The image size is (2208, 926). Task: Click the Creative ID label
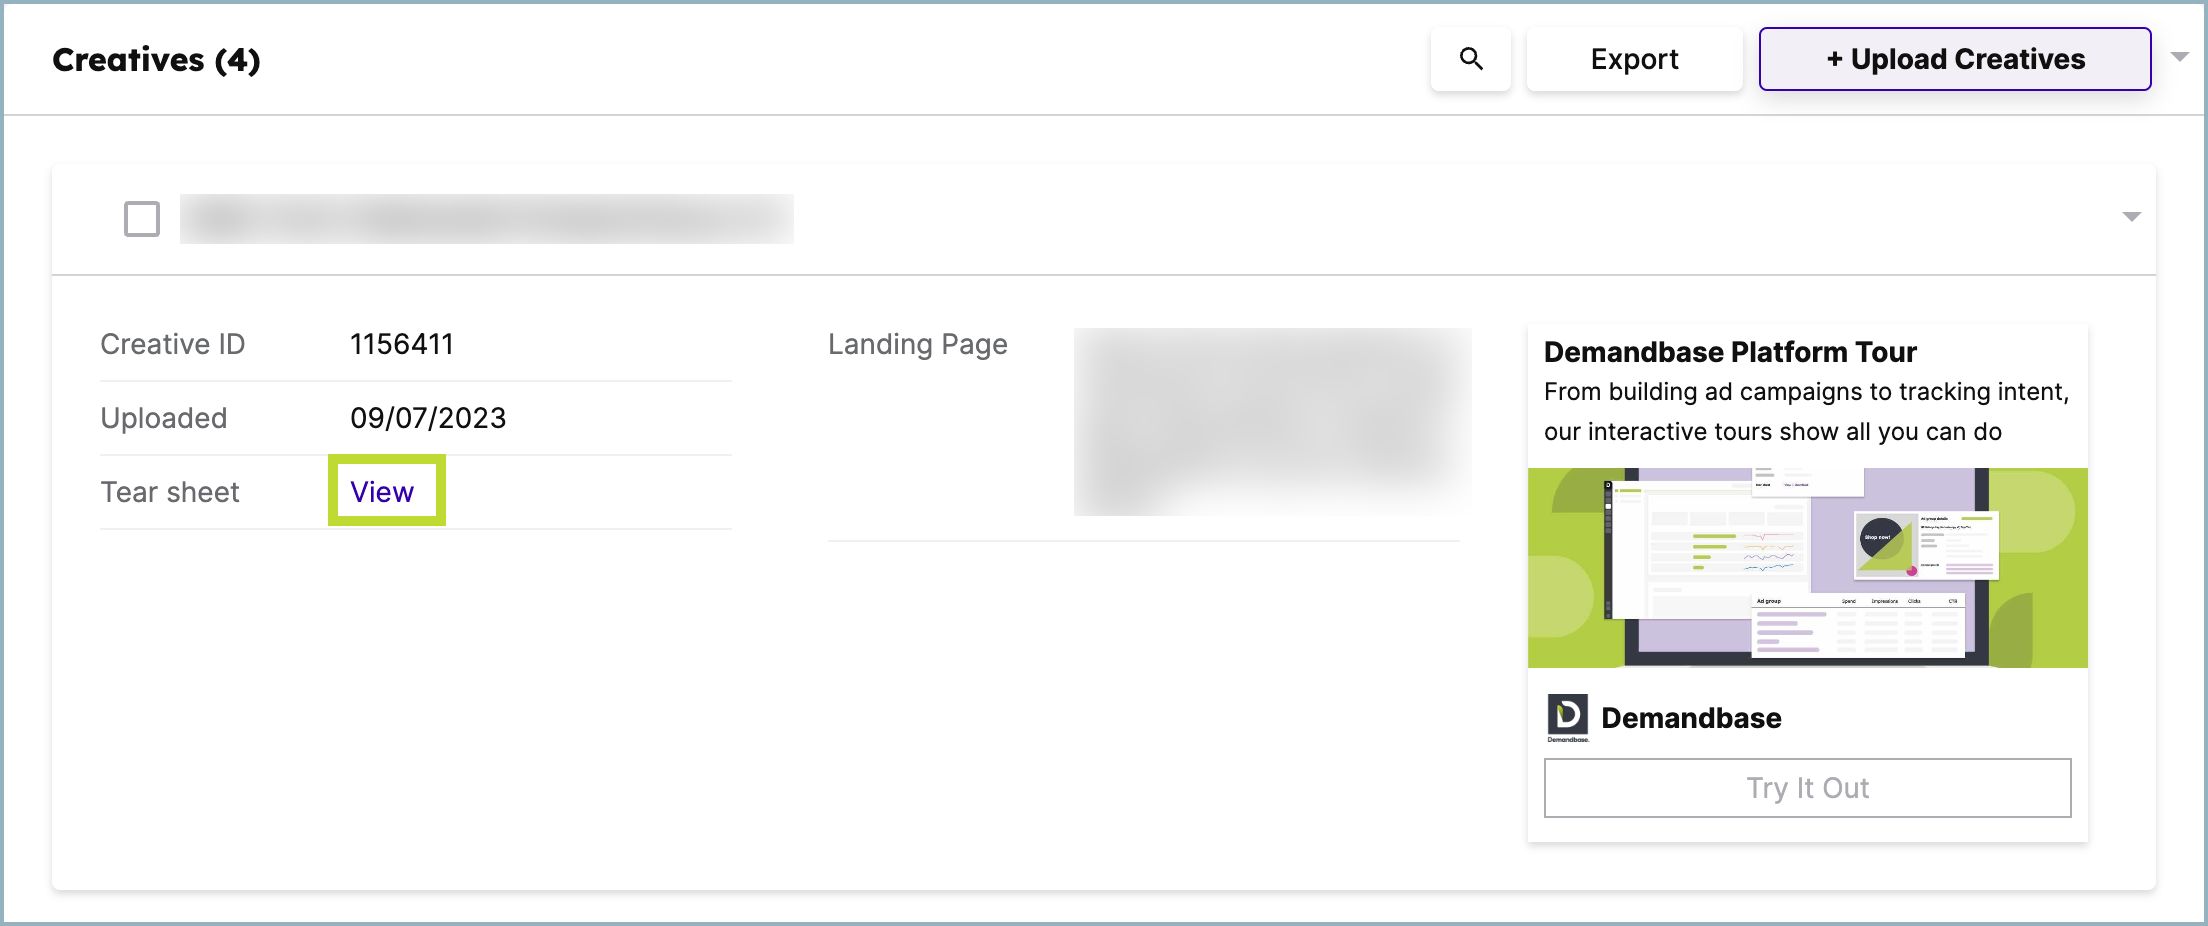(x=172, y=344)
